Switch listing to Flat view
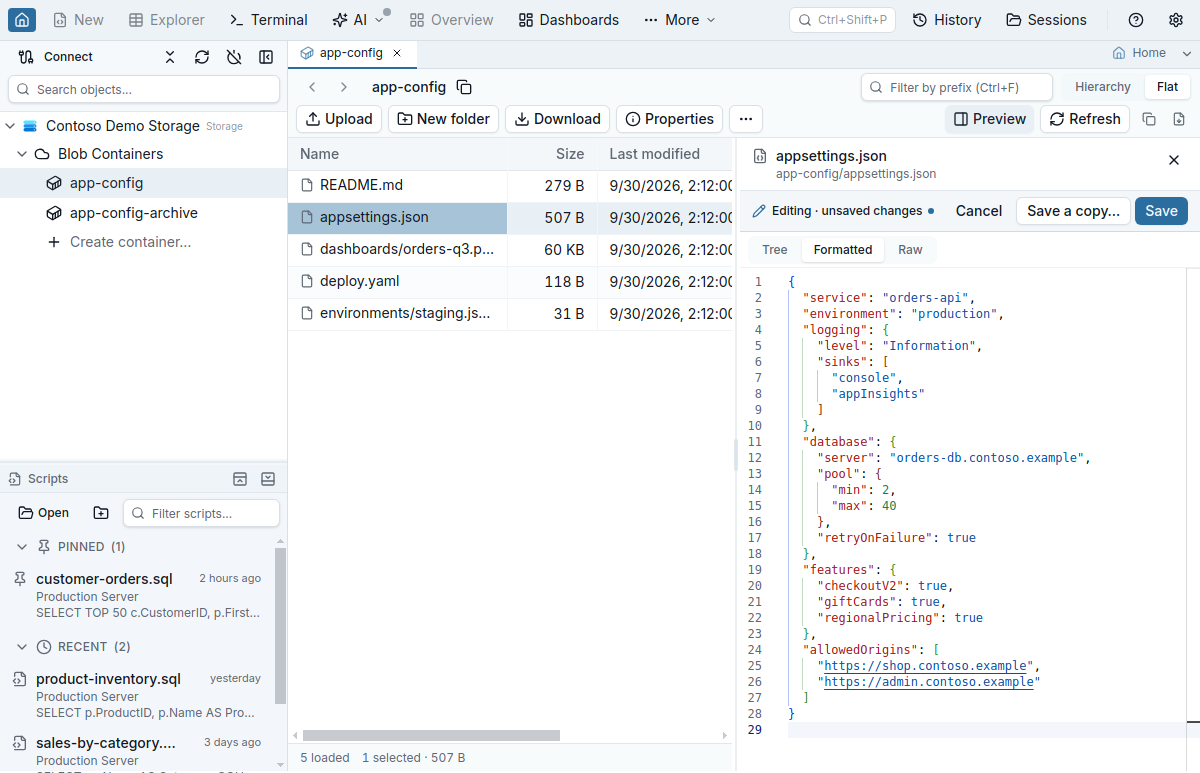The width and height of the screenshot is (1200, 773). click(1168, 87)
